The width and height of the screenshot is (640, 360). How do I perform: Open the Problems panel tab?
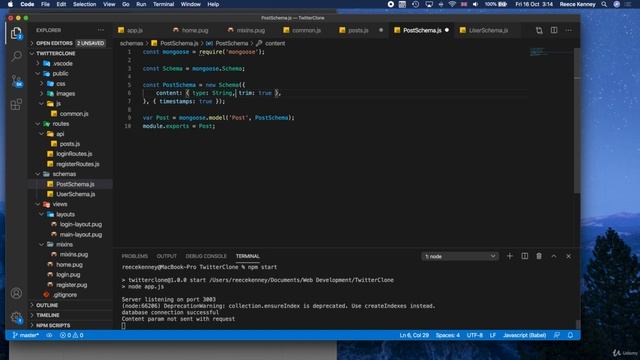[x=135, y=256]
